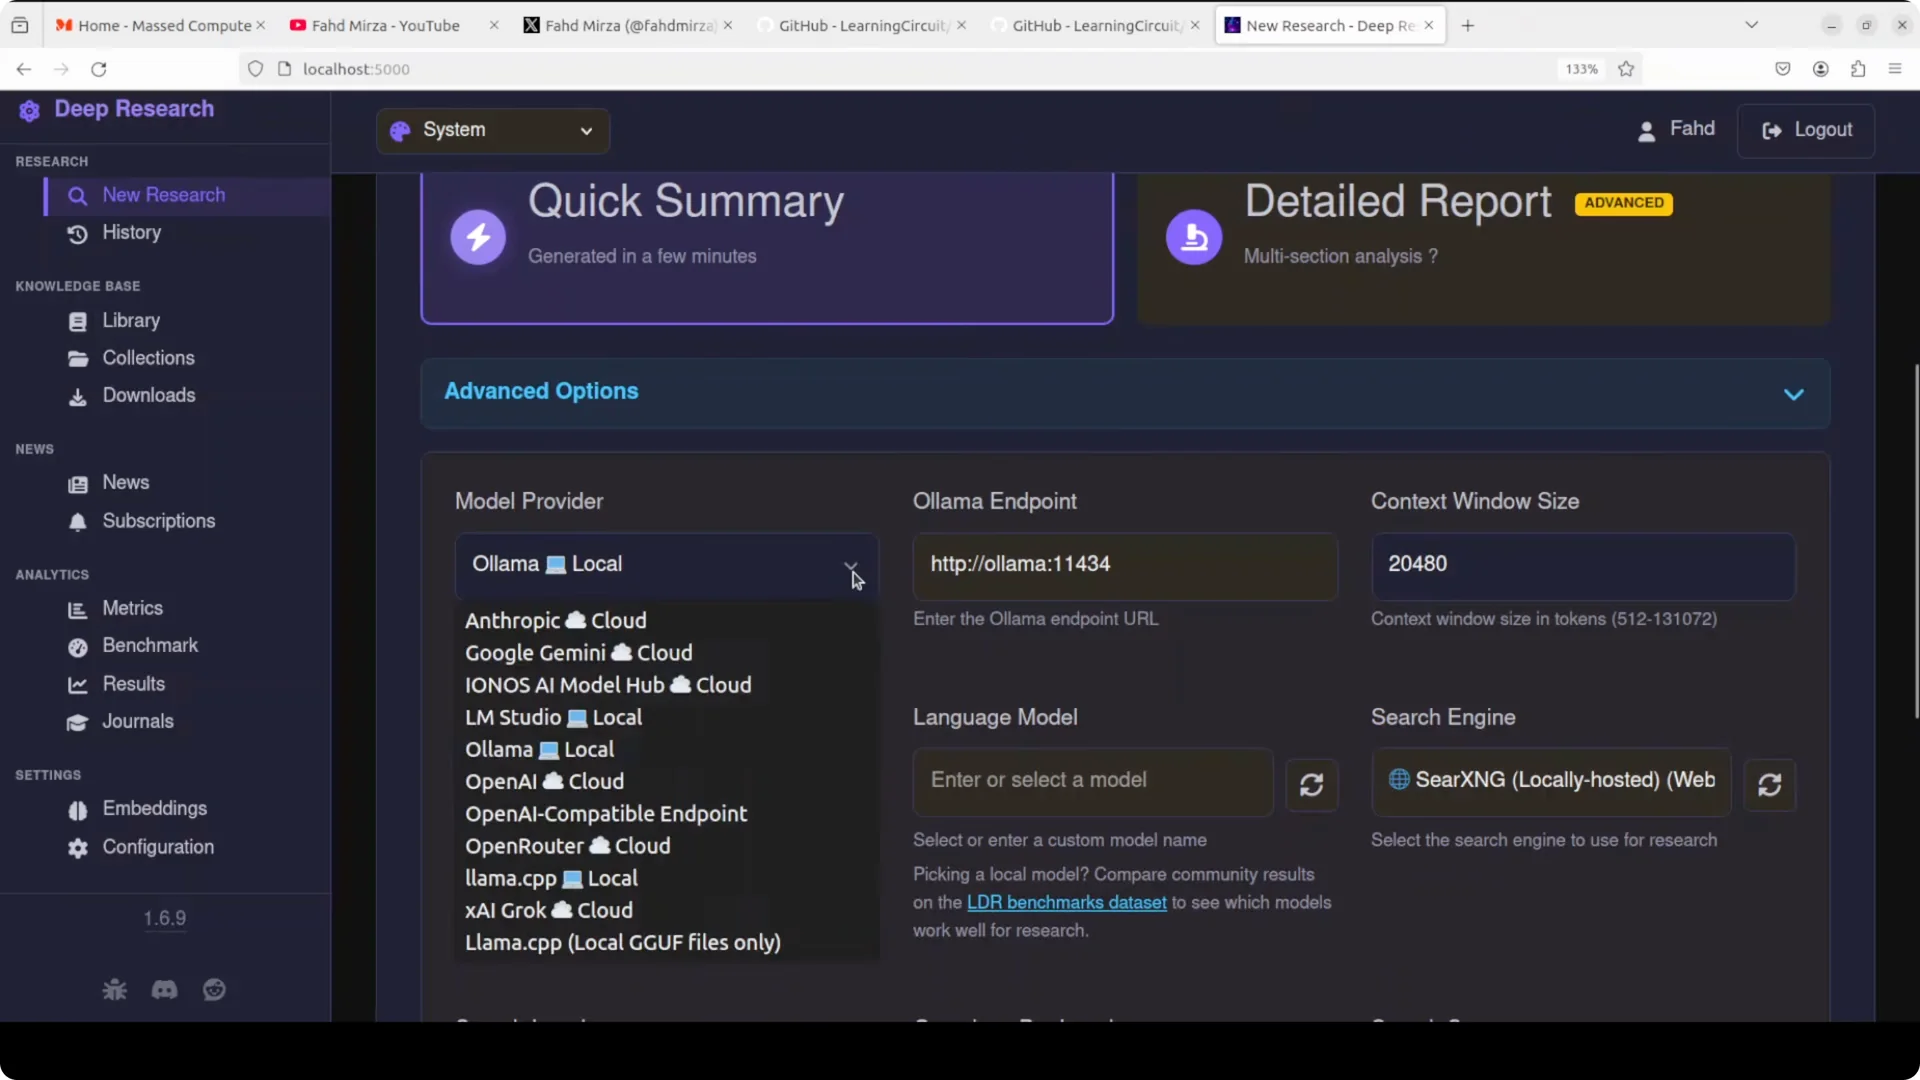Click the Configuration gear icon
This screenshot has height=1080, width=1920.
77,848
